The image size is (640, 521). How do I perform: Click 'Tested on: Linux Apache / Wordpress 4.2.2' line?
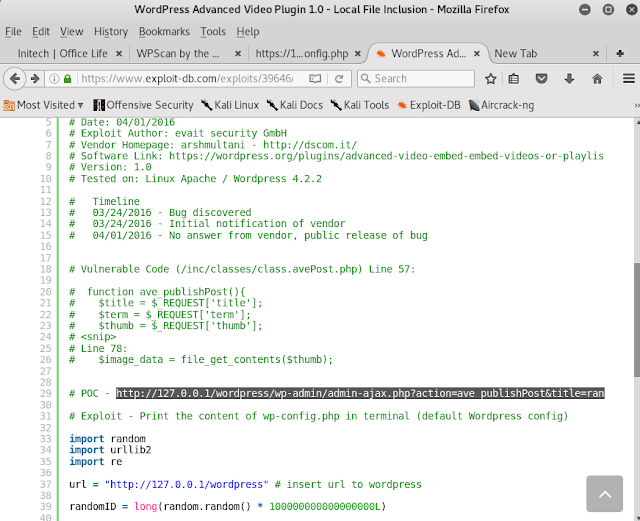tap(196, 178)
